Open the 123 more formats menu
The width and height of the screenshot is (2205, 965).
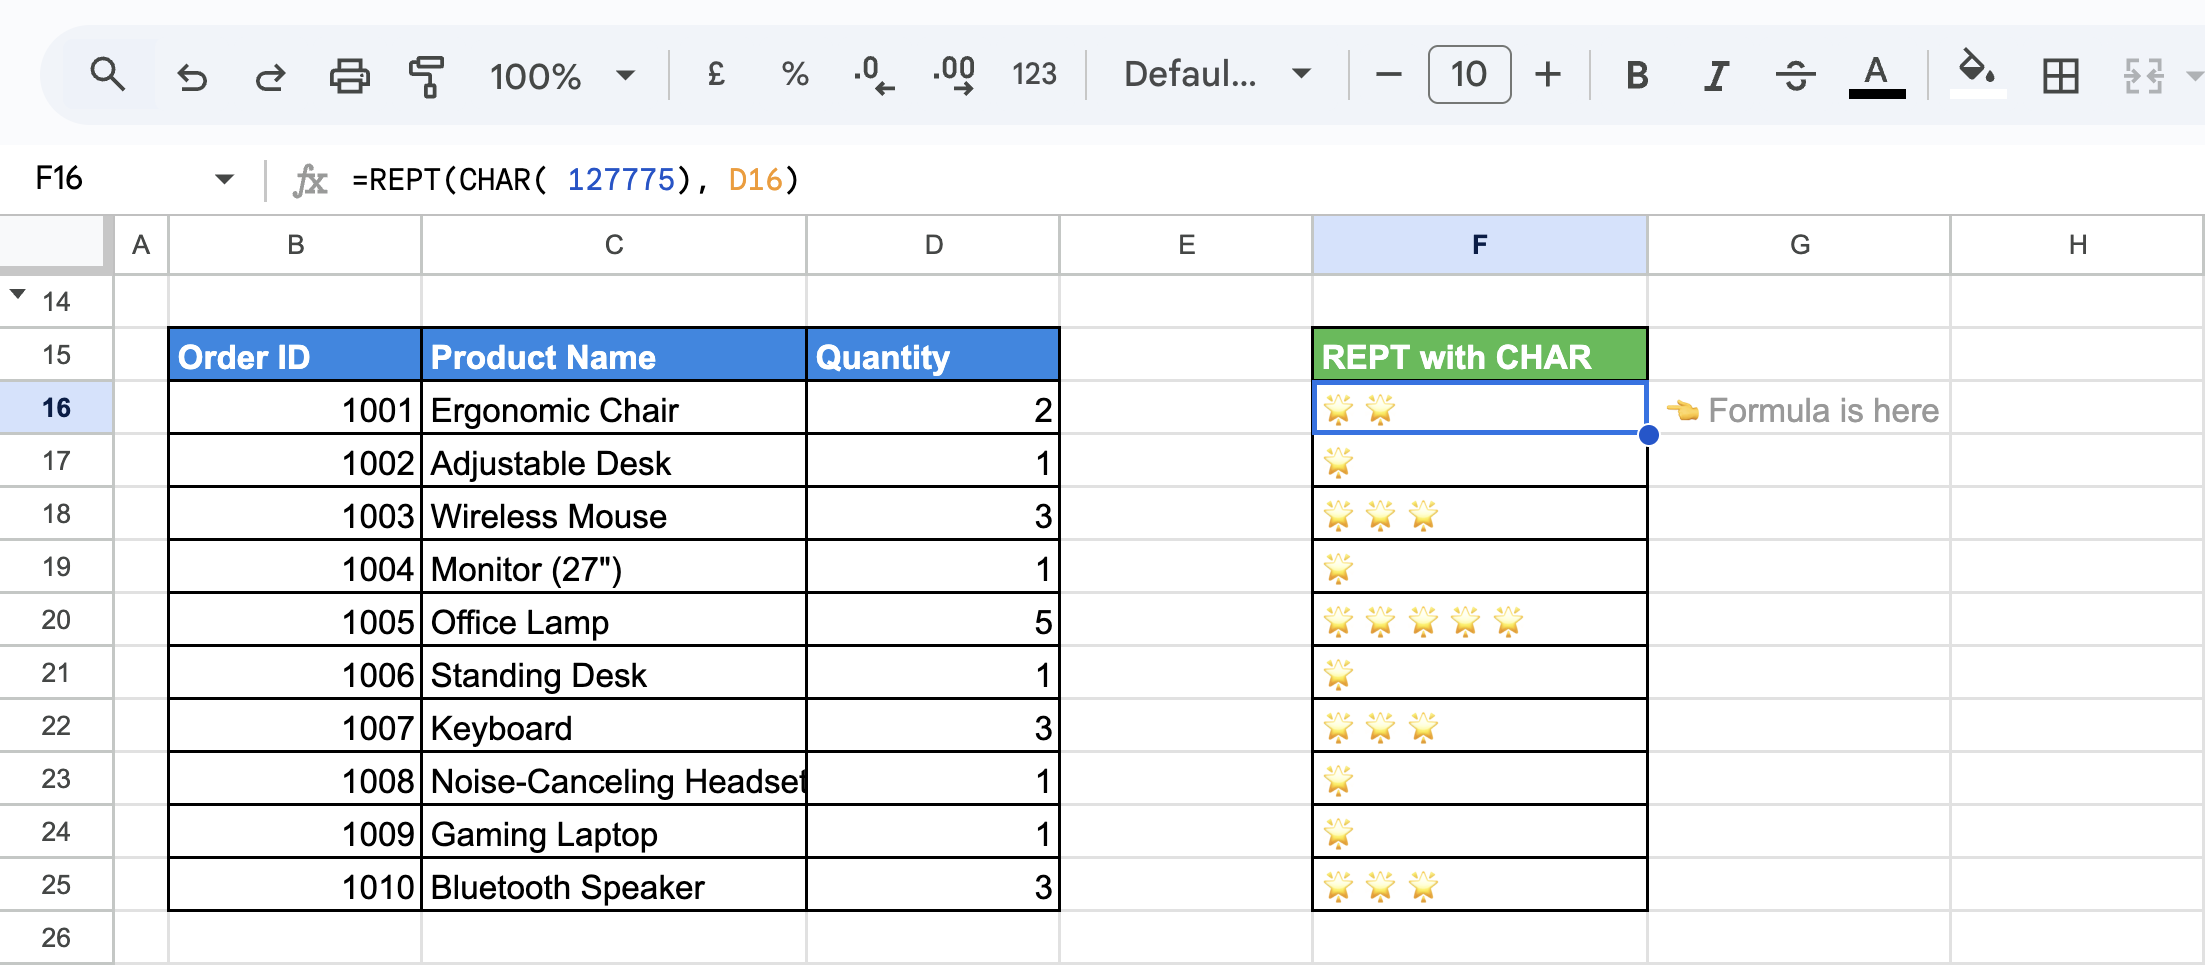point(1034,74)
